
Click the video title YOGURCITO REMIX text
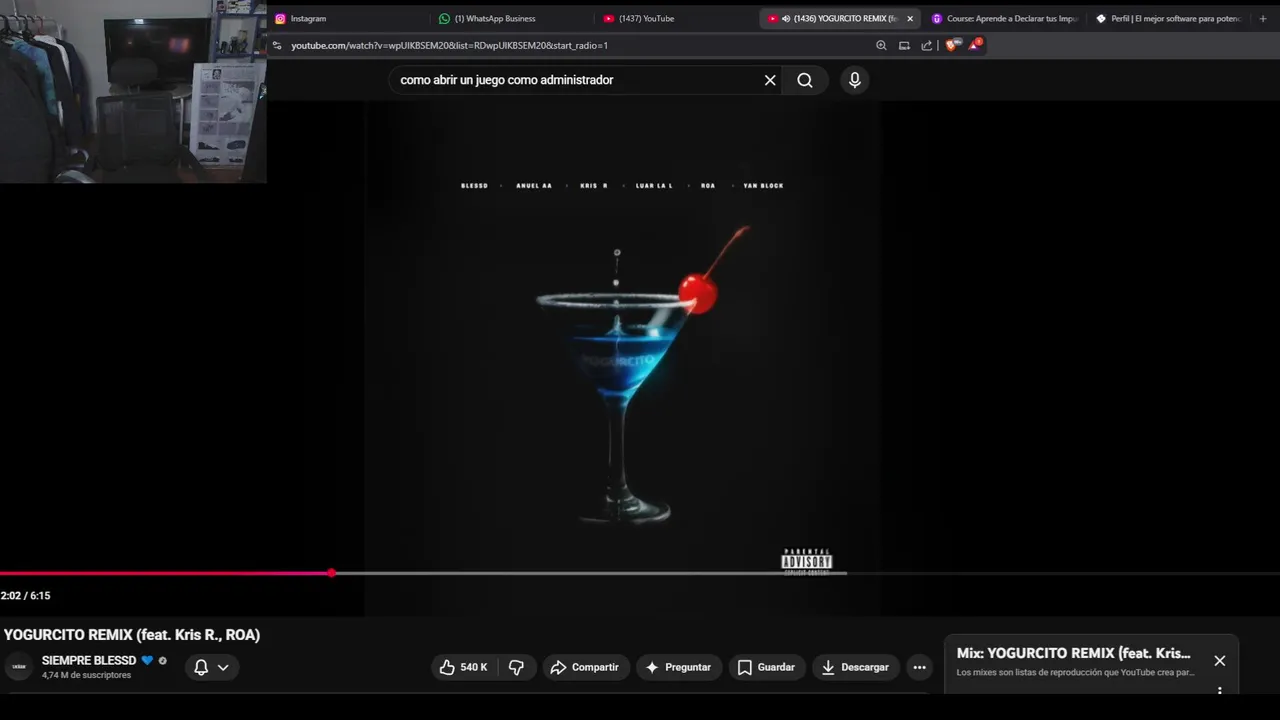pyautogui.click(x=132, y=635)
